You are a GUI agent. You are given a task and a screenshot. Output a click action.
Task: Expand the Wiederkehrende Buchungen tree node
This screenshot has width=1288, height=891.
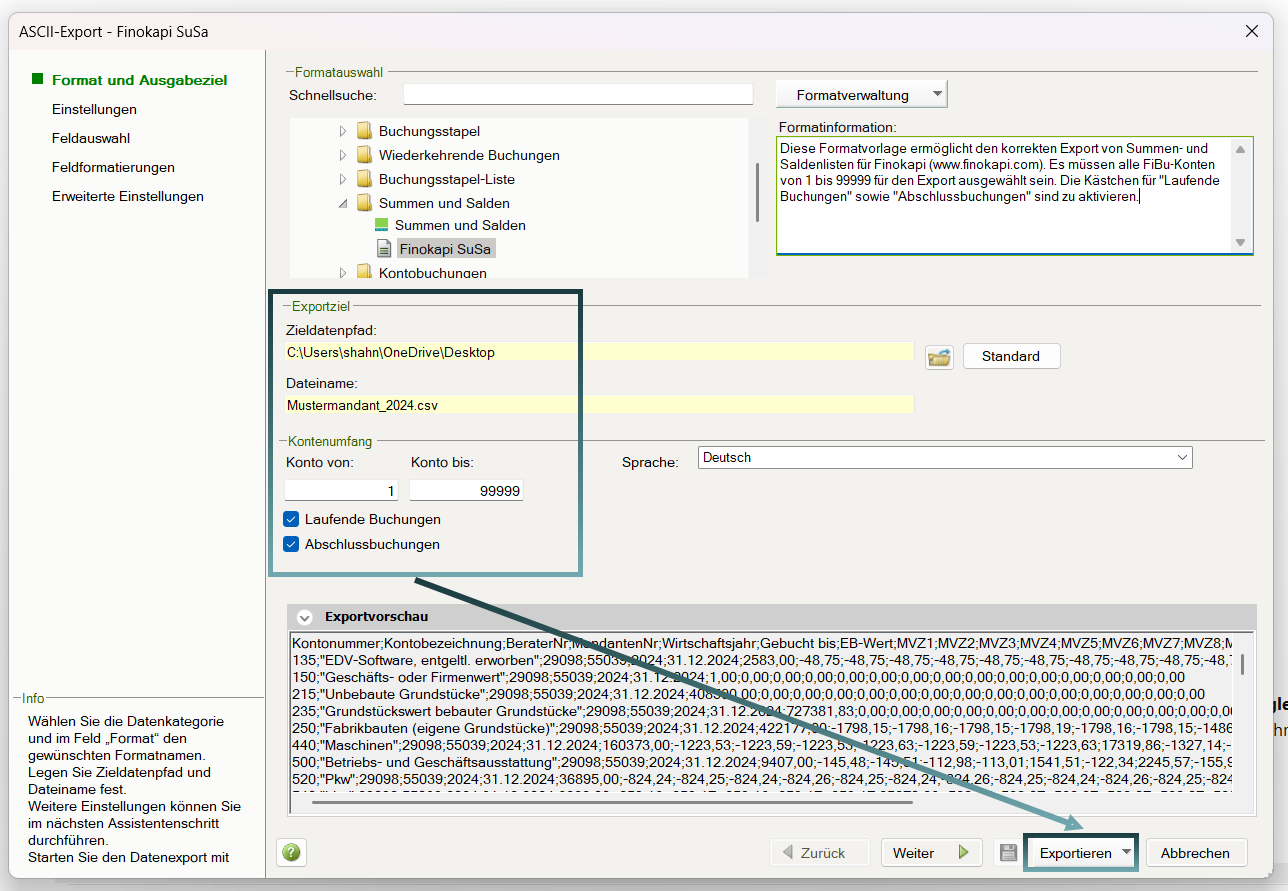click(x=343, y=155)
